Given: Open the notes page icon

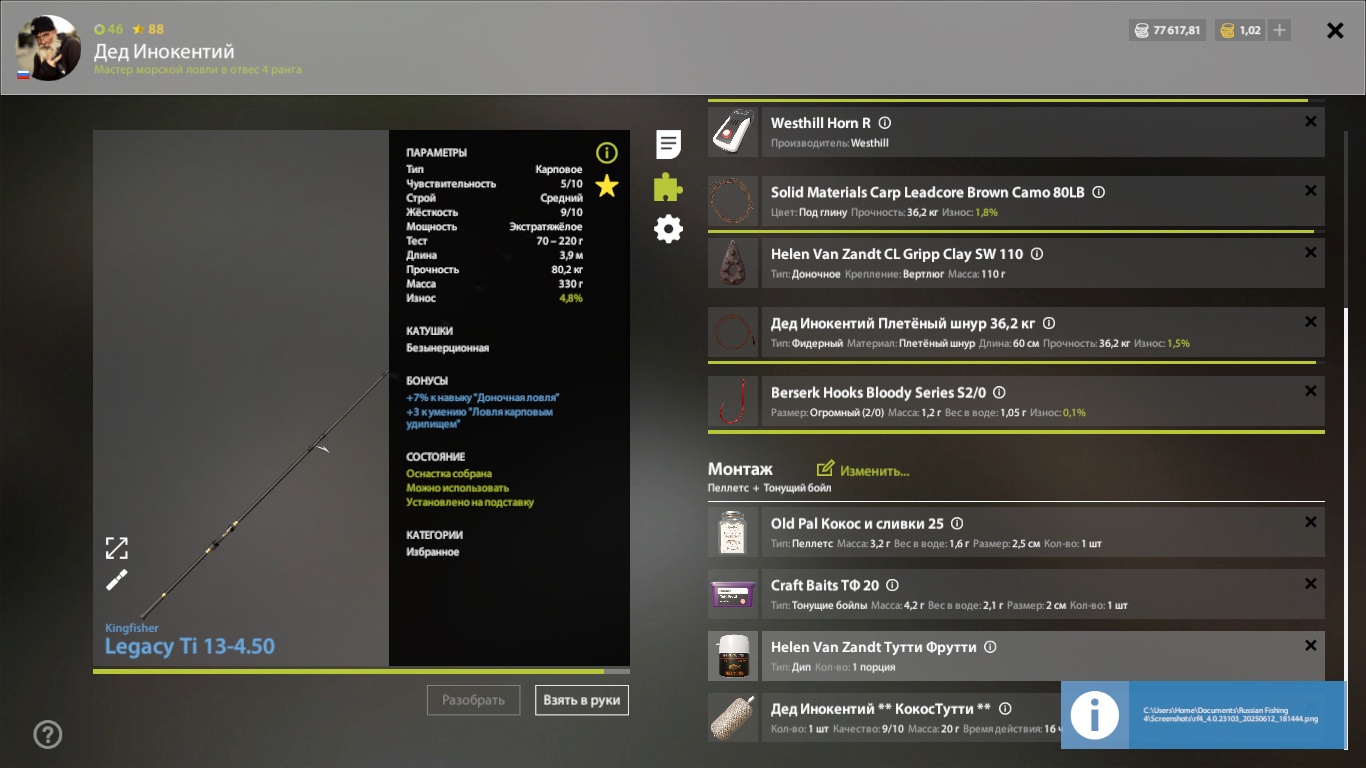Looking at the screenshot, I should [668, 144].
